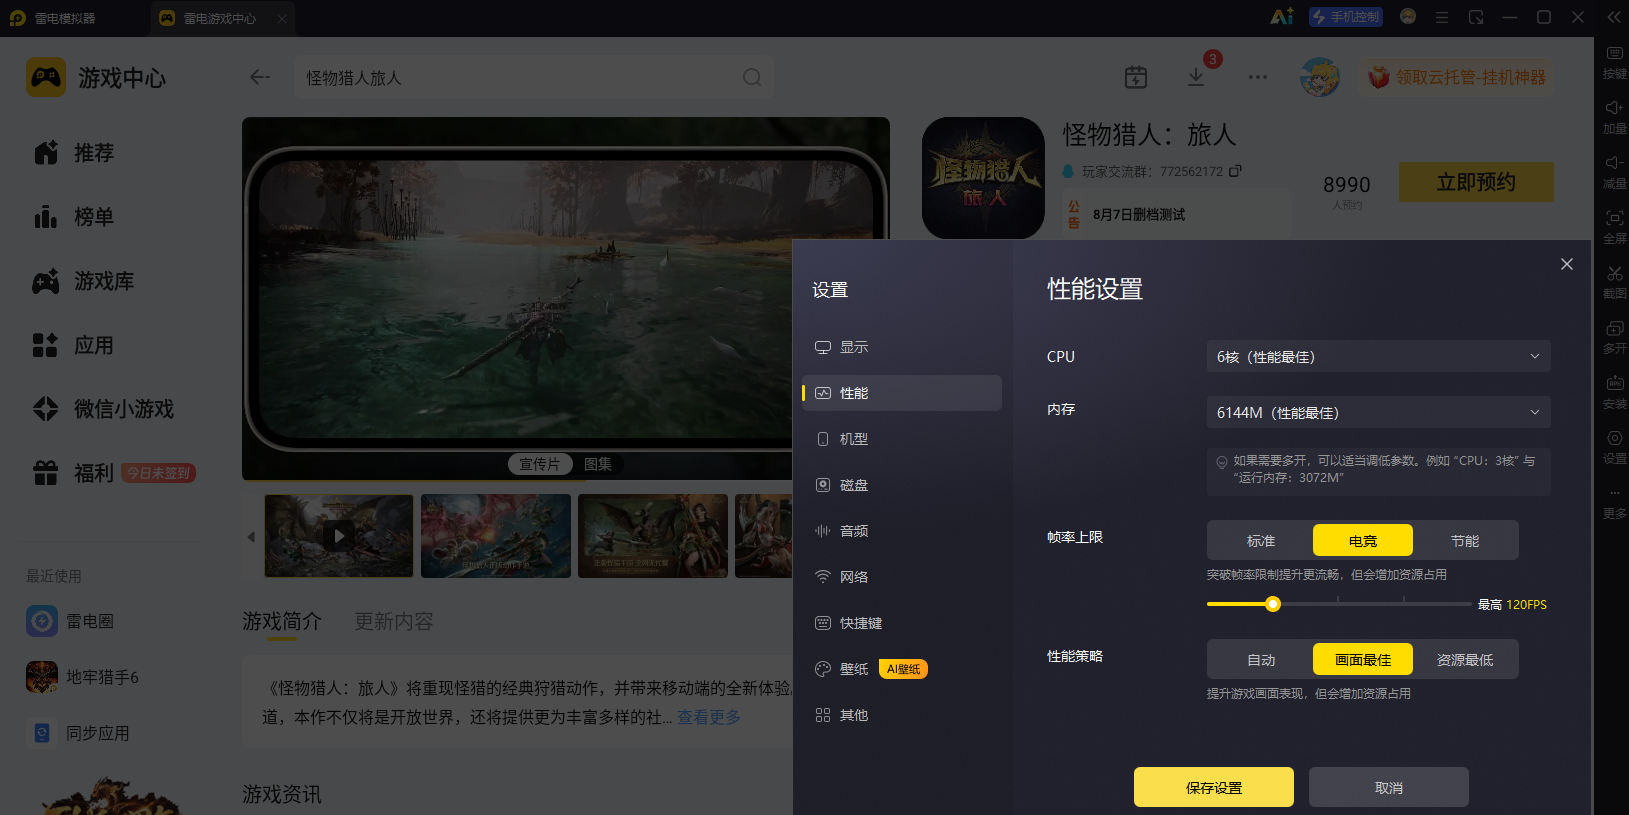Click the first trailer video thumbnail
1629x815 pixels.
point(339,535)
